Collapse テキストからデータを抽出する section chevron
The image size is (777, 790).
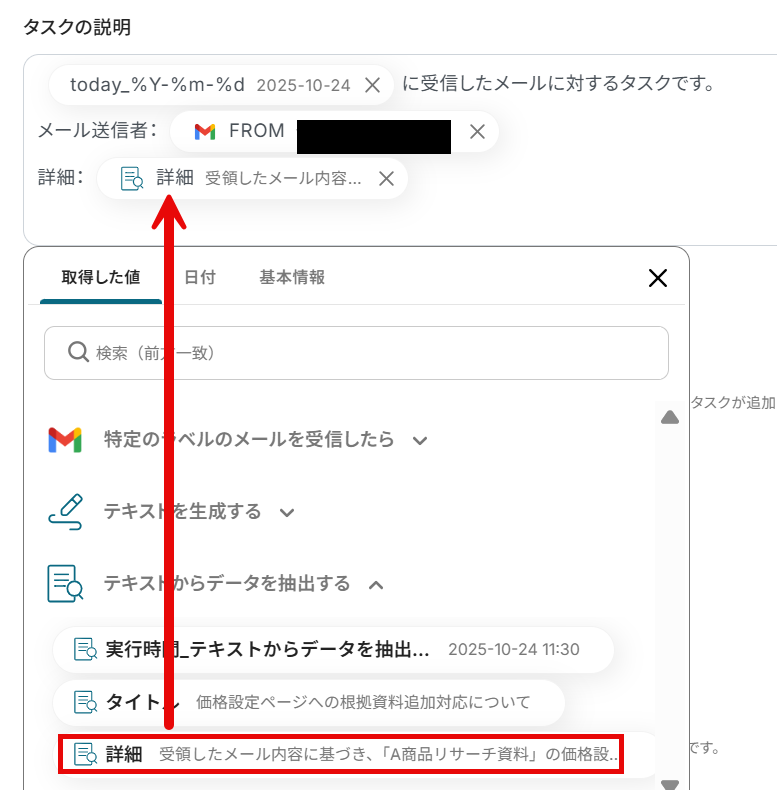pos(376,585)
